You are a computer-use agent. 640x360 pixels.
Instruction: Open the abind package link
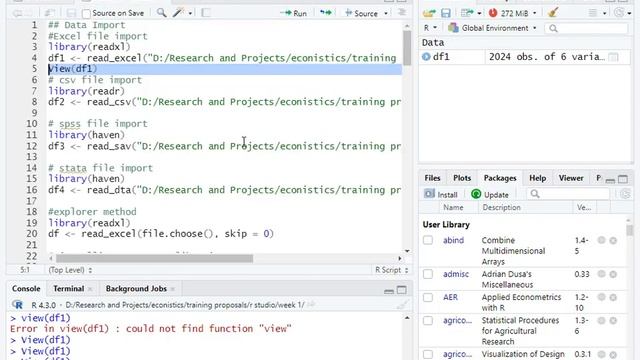pos(453,240)
